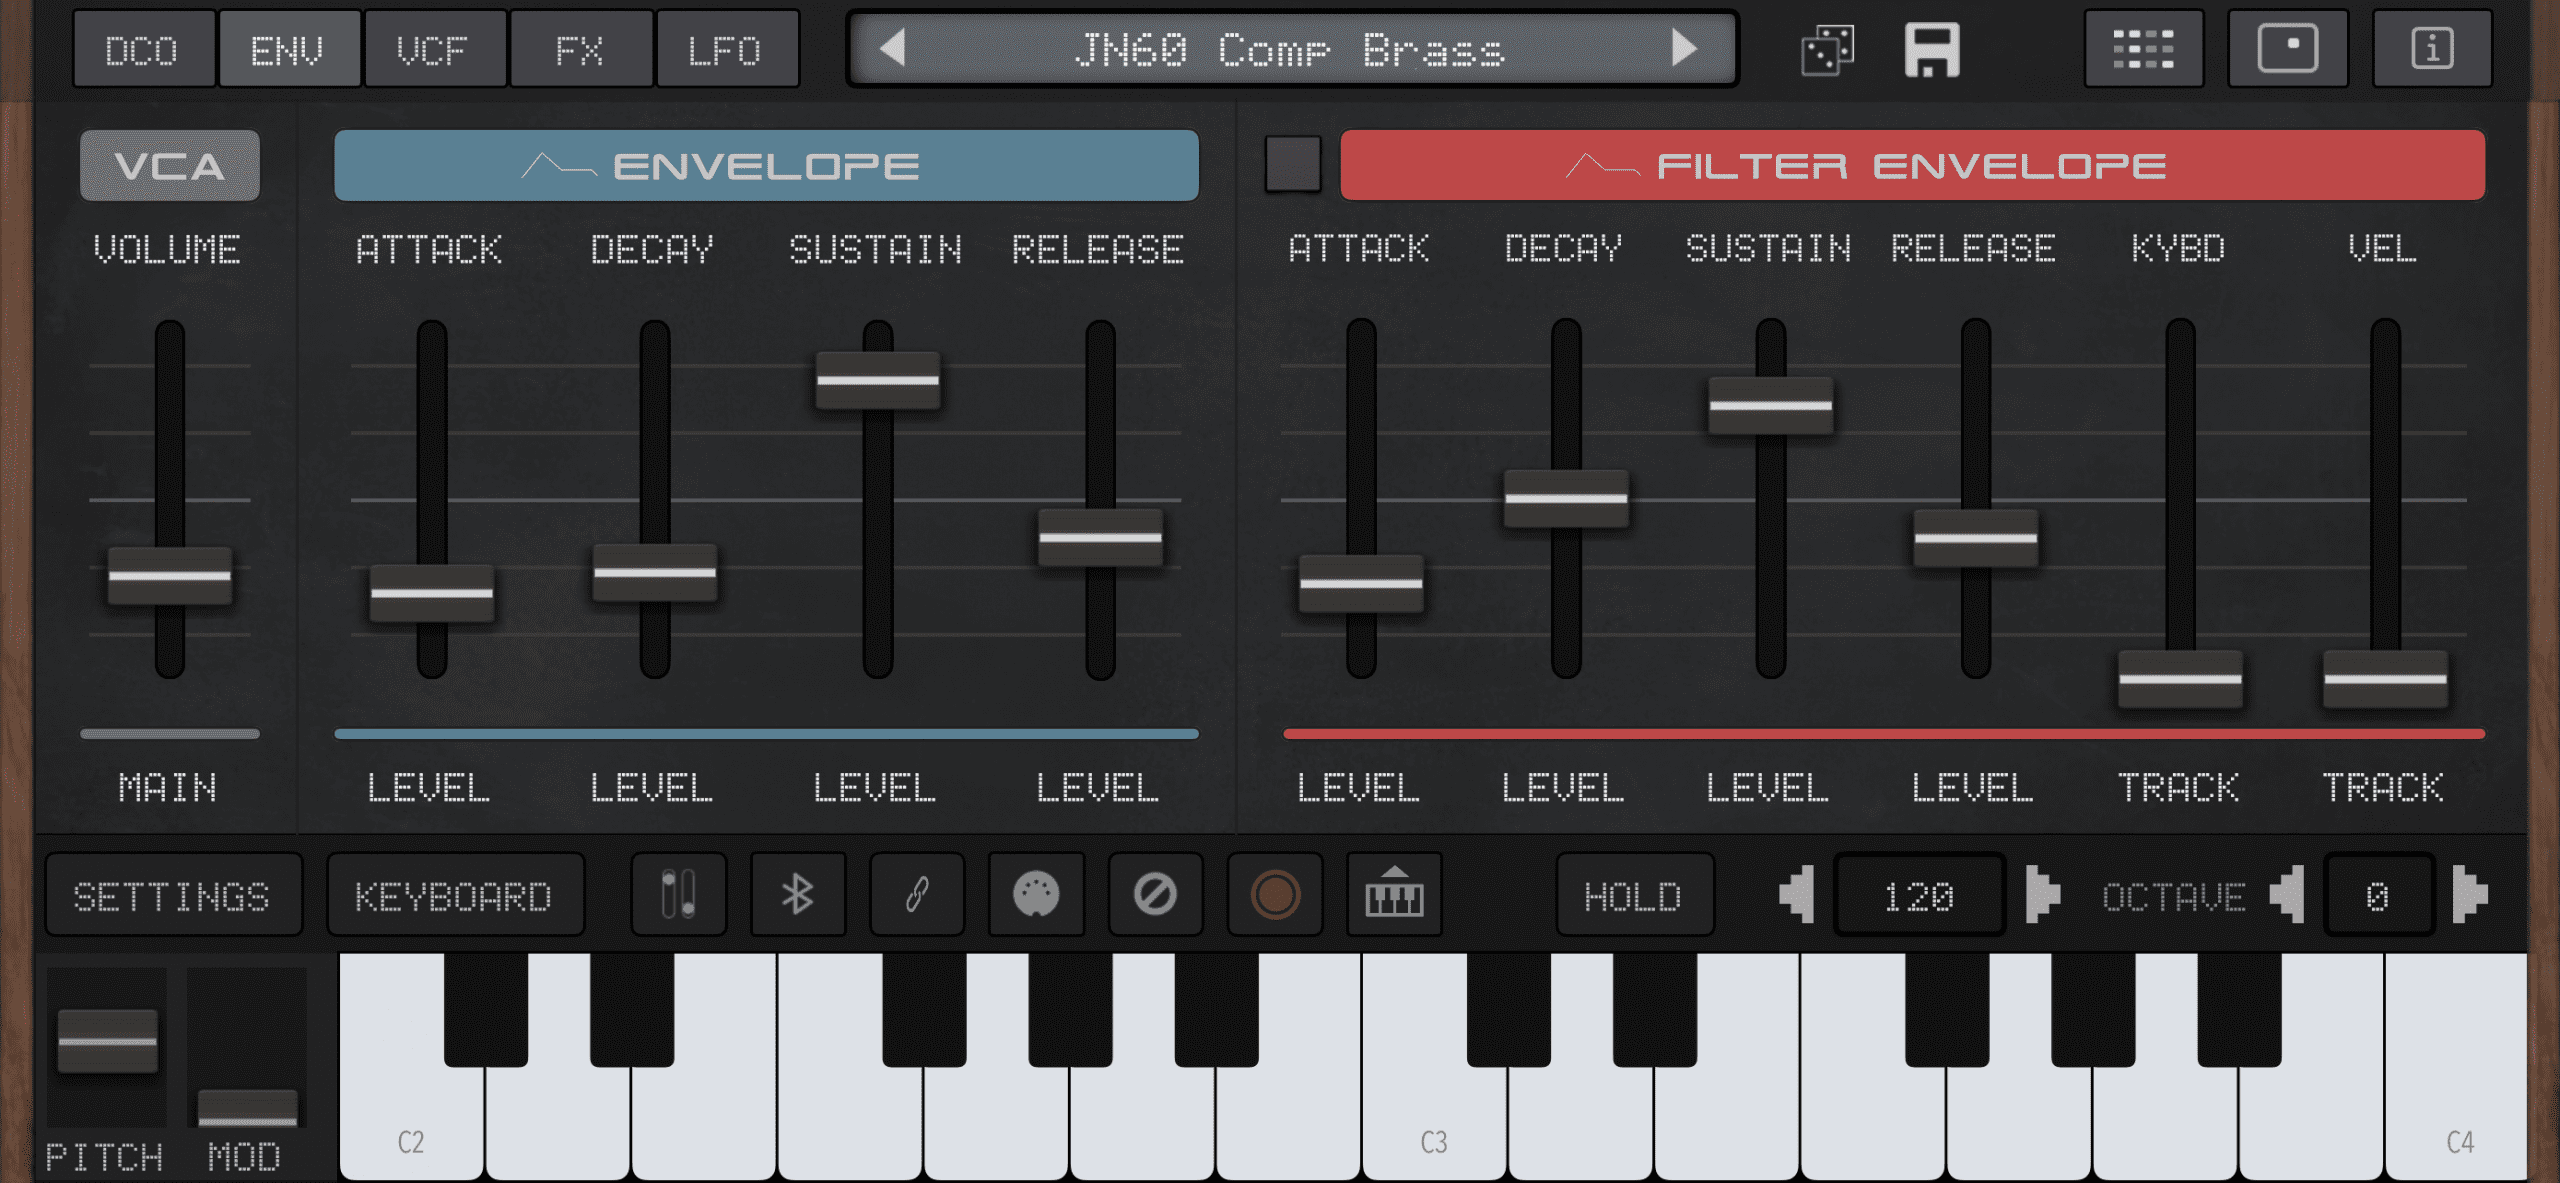Click the panic cancel circle icon
Viewport: 2560px width, 1183px height.
[x=1155, y=894]
